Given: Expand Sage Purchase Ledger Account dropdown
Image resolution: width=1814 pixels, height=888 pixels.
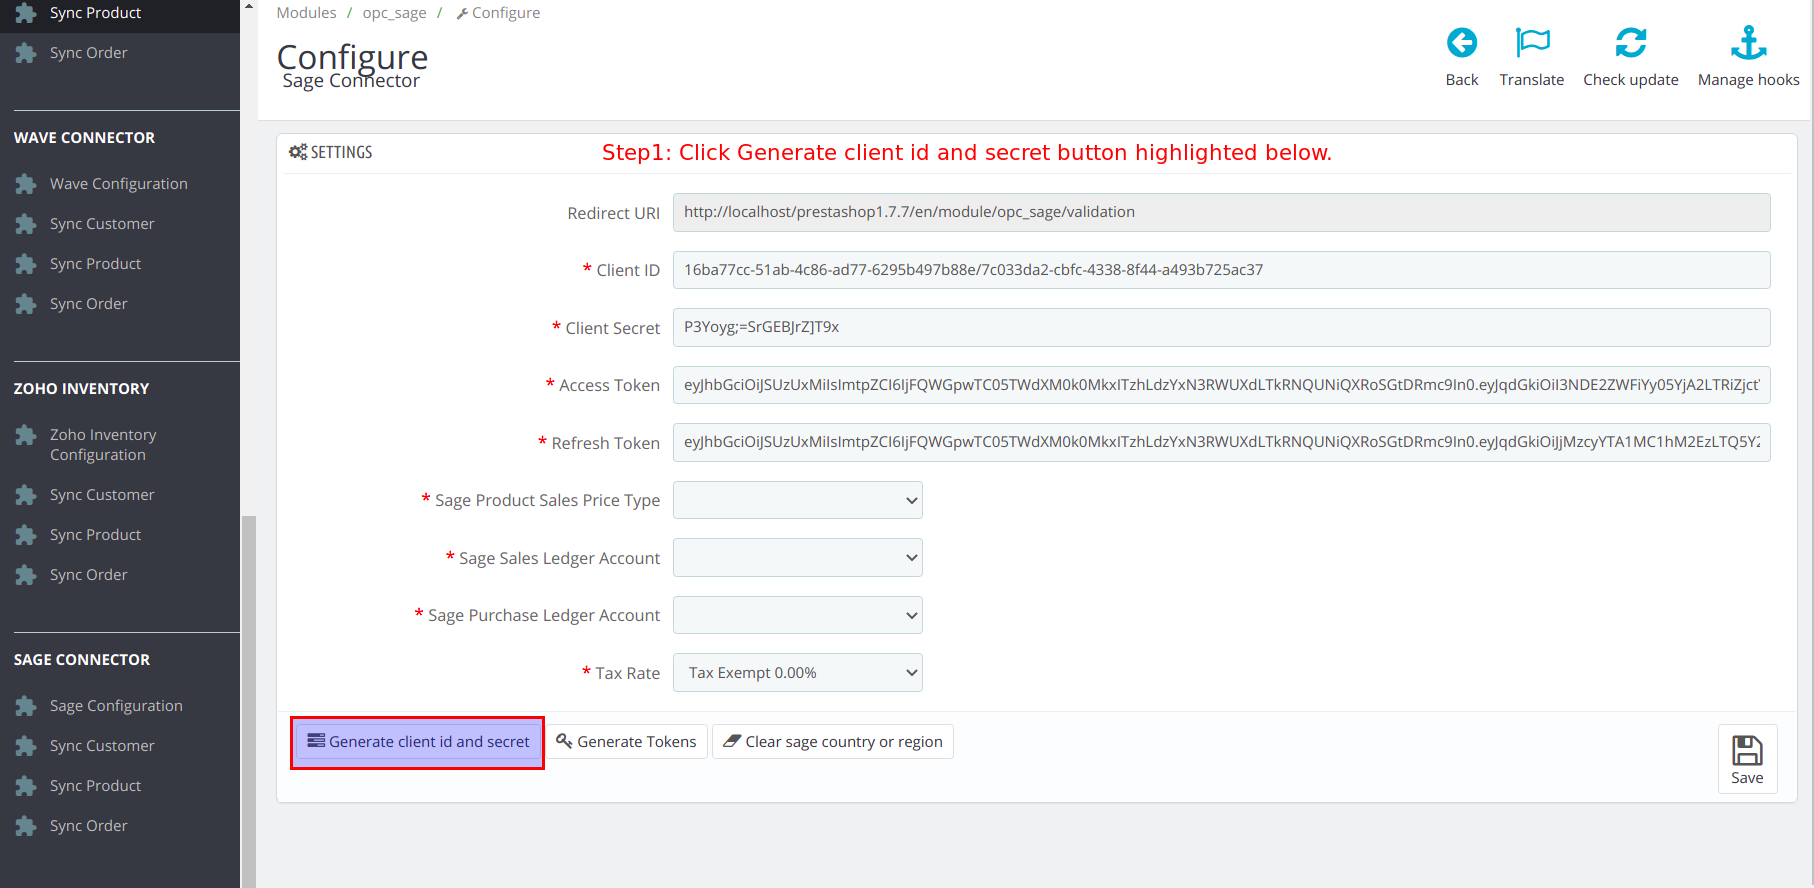Looking at the screenshot, I should click(x=797, y=615).
